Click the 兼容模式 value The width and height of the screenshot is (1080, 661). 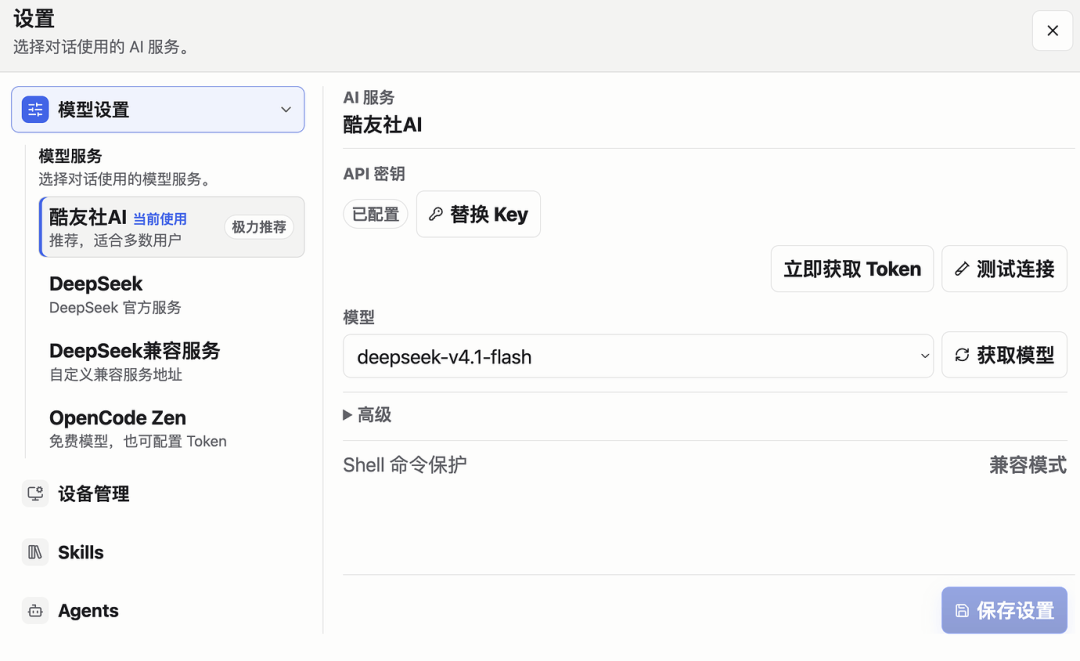point(1028,465)
